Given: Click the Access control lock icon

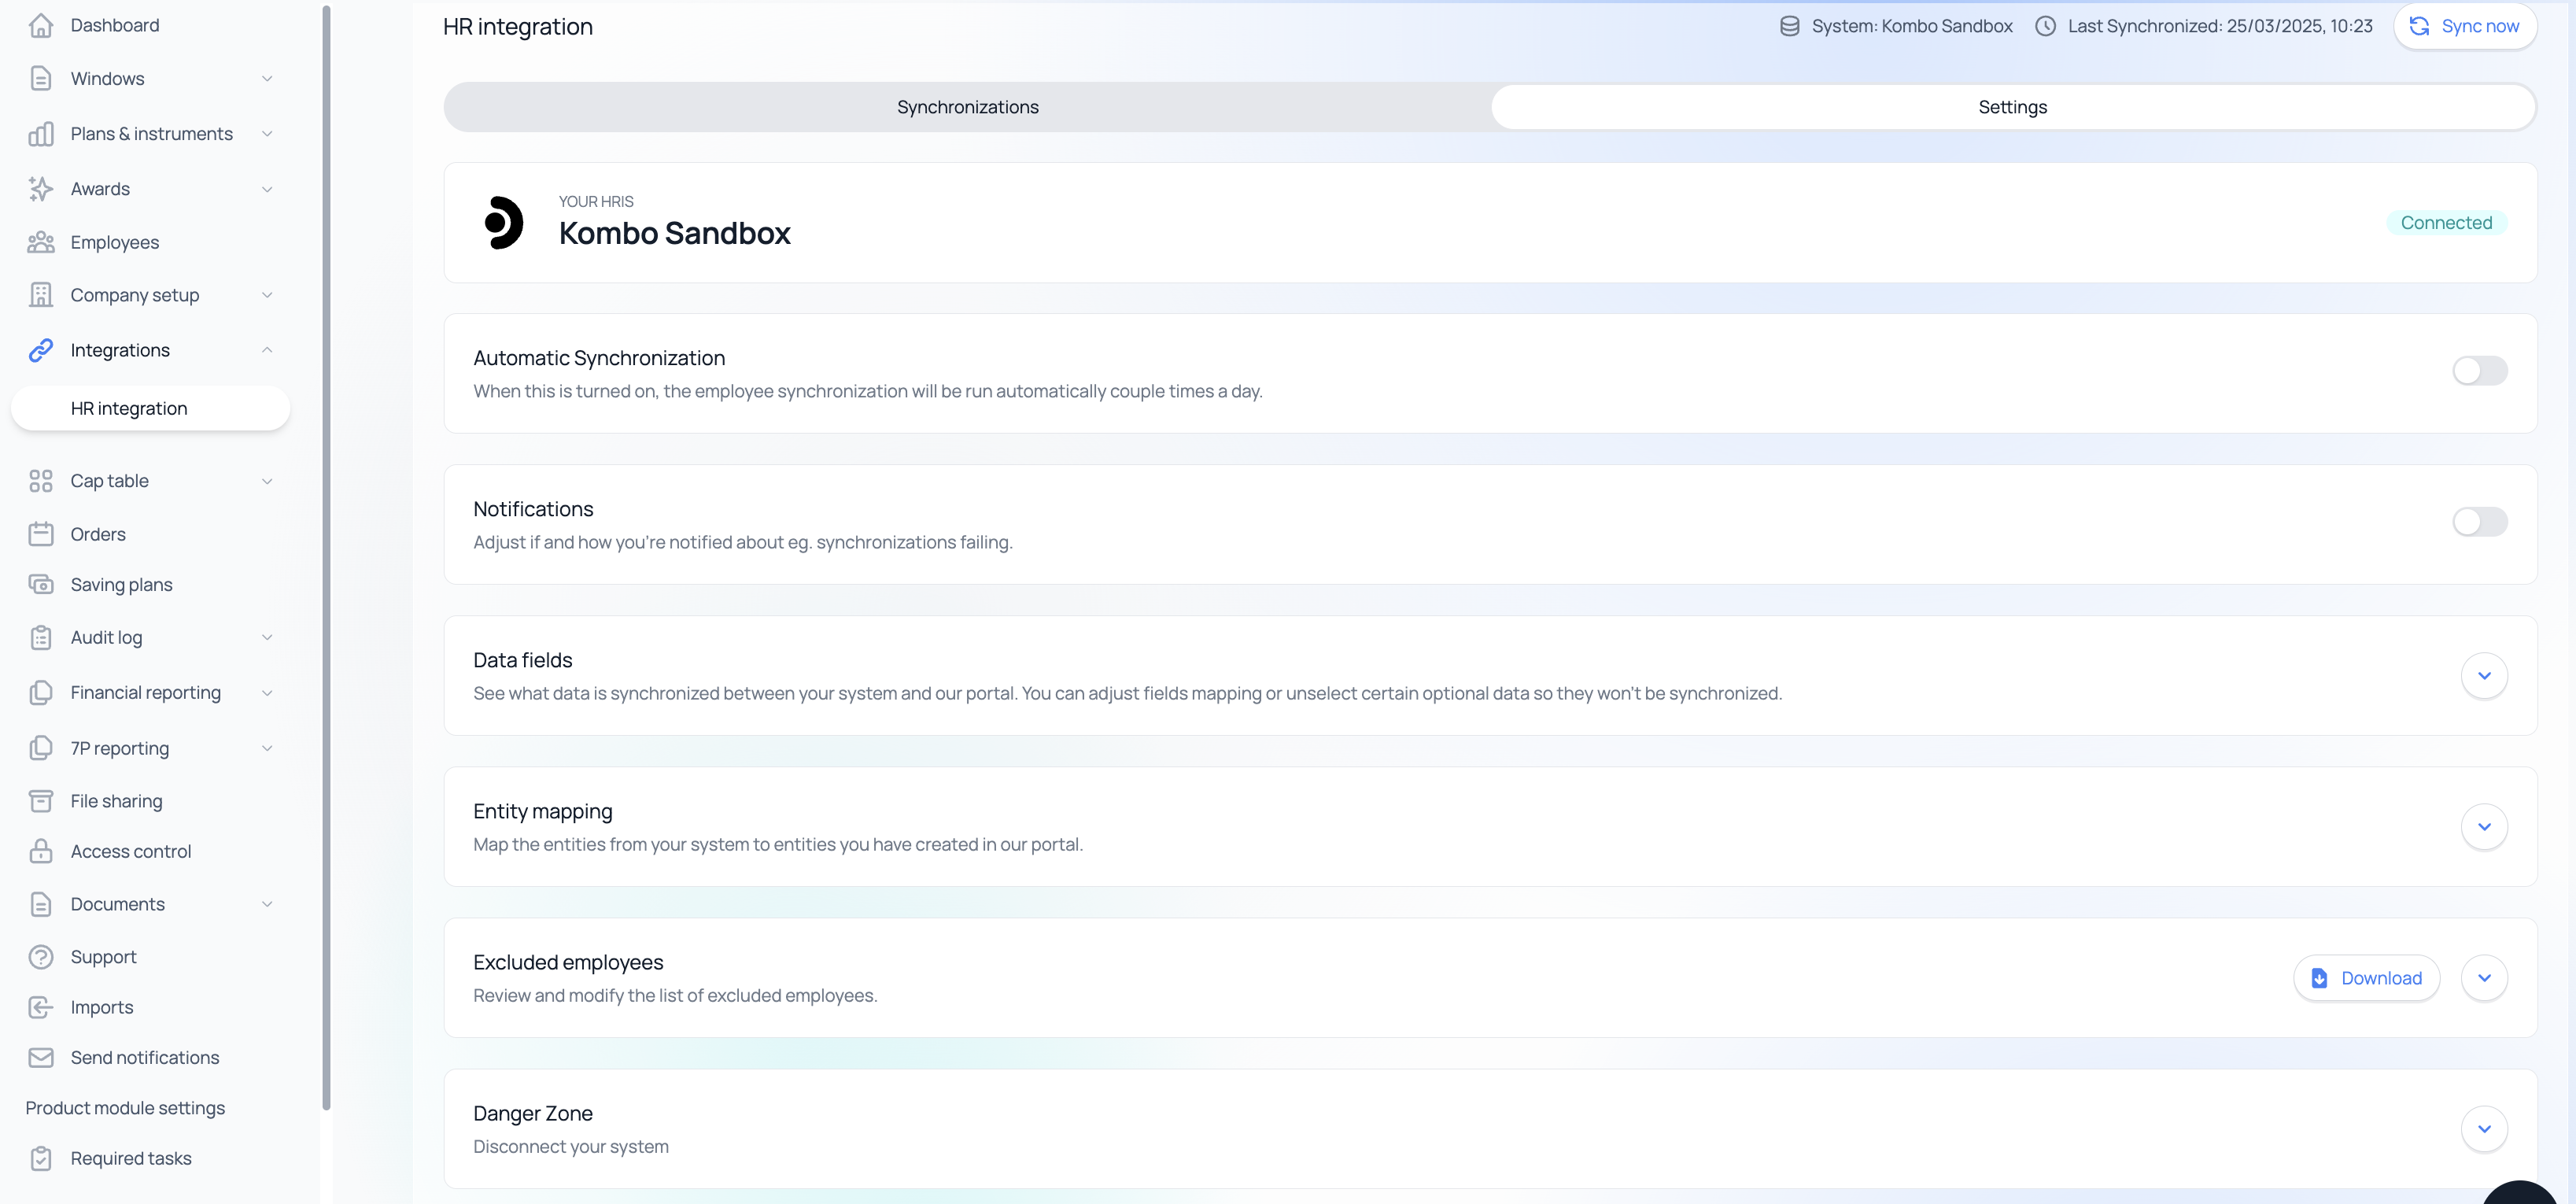Looking at the screenshot, I should point(41,851).
